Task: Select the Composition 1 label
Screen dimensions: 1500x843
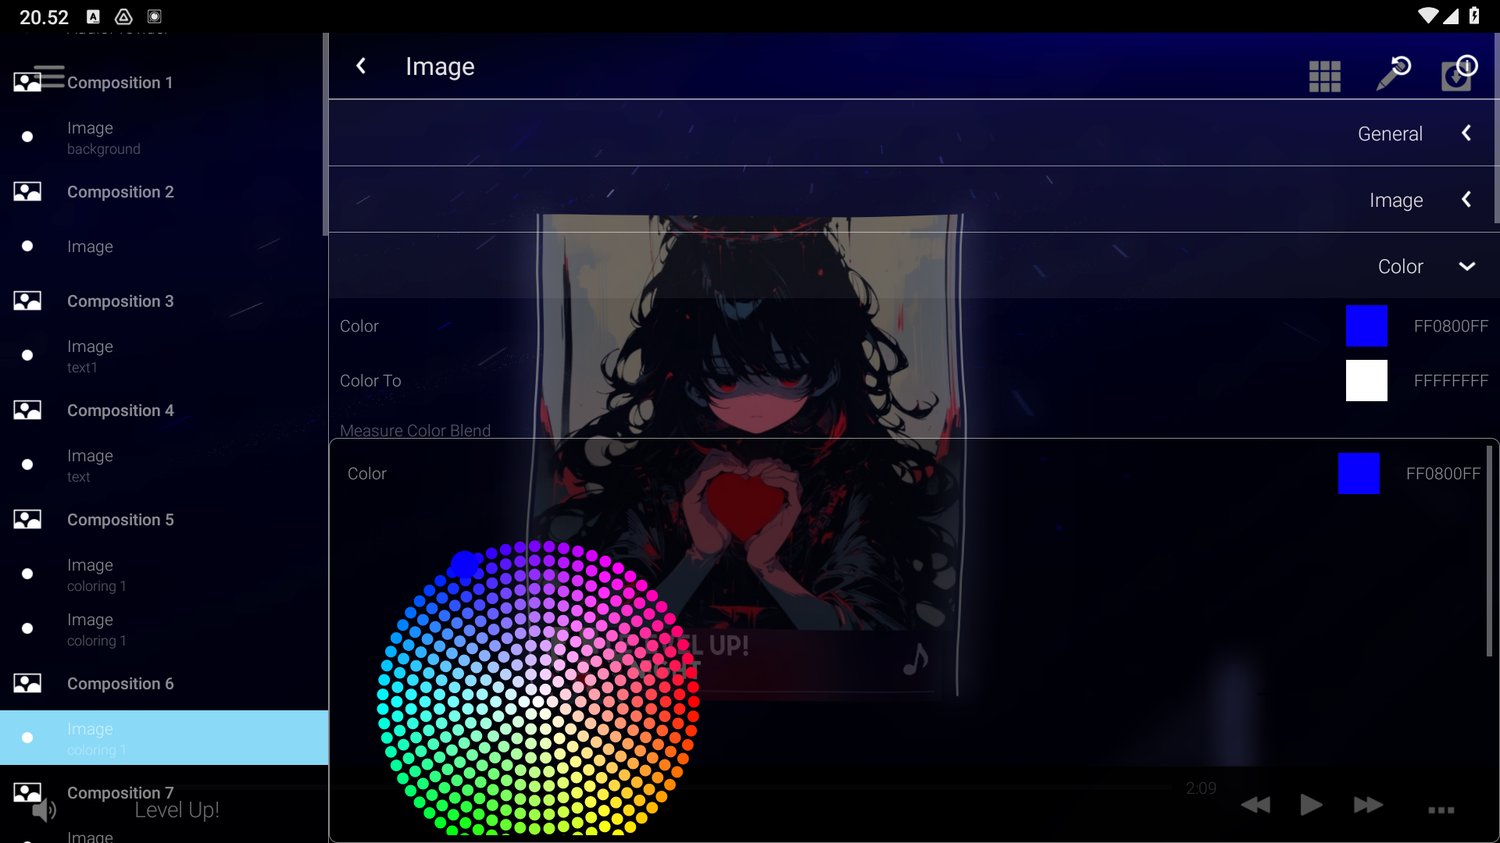Action: (120, 82)
